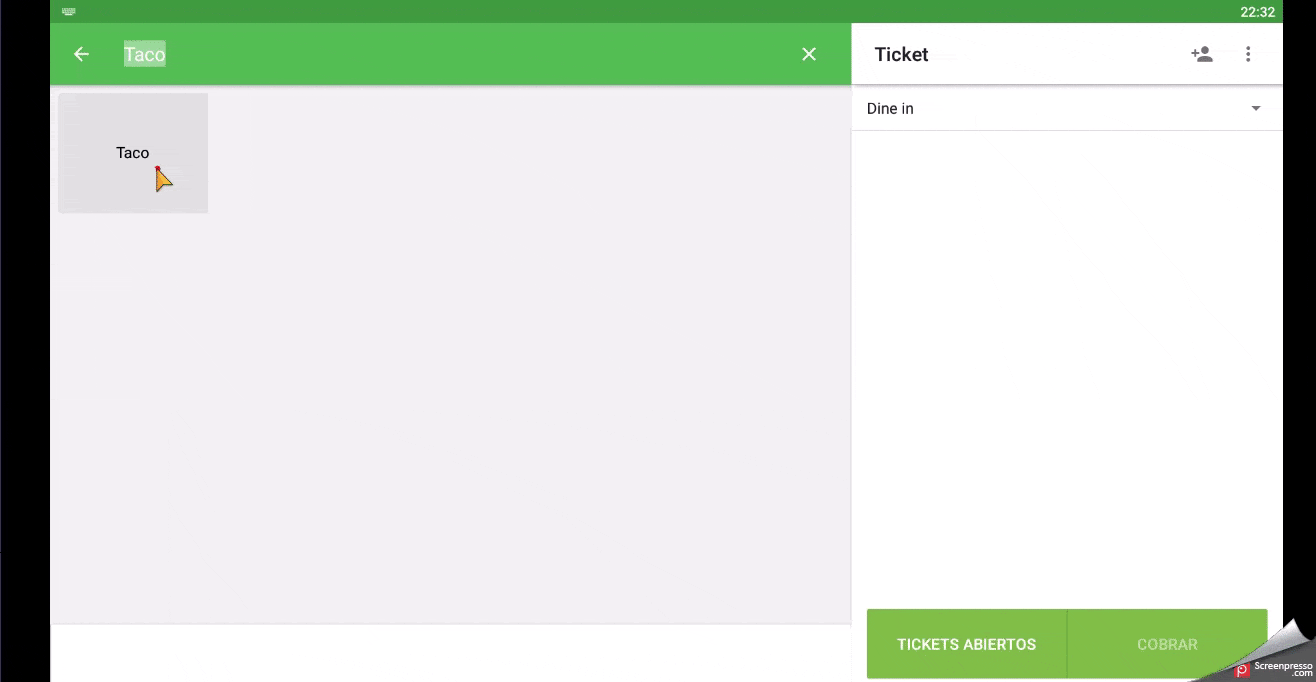
Task: Clear the search with the X icon
Action: coord(809,54)
